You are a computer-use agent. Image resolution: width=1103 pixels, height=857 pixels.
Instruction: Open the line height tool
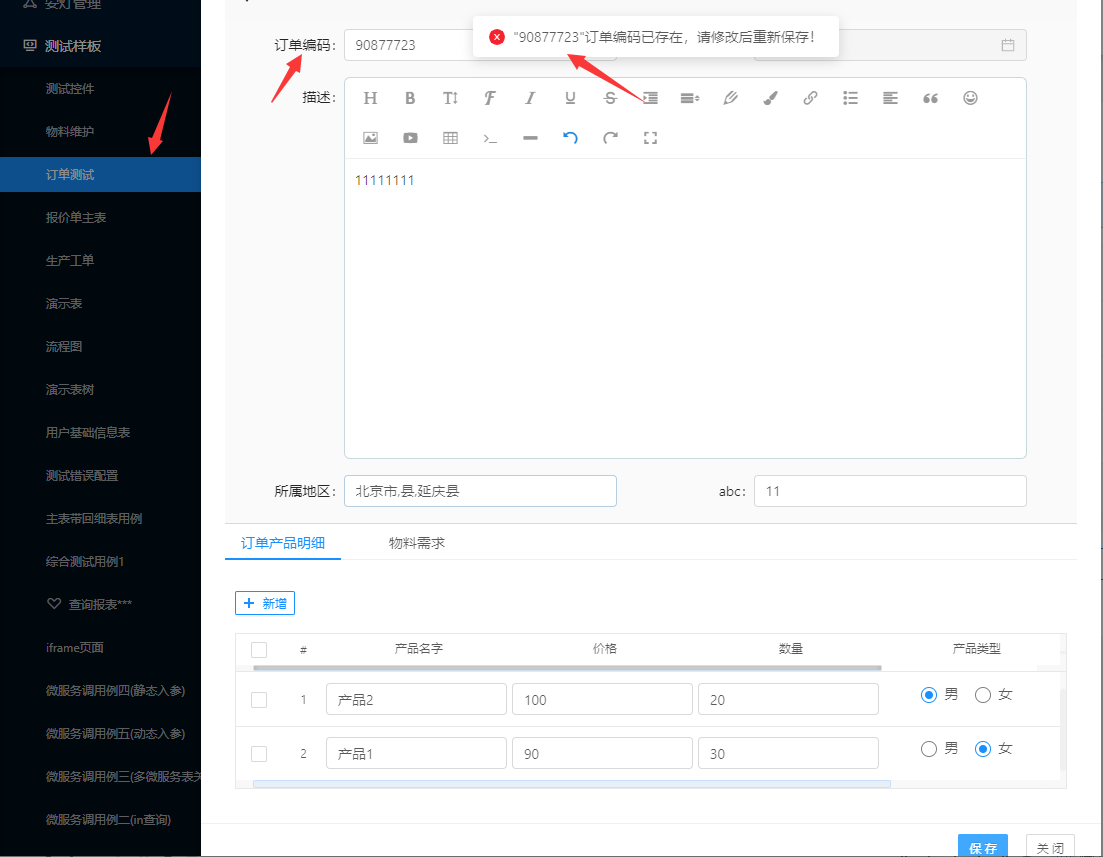[690, 98]
